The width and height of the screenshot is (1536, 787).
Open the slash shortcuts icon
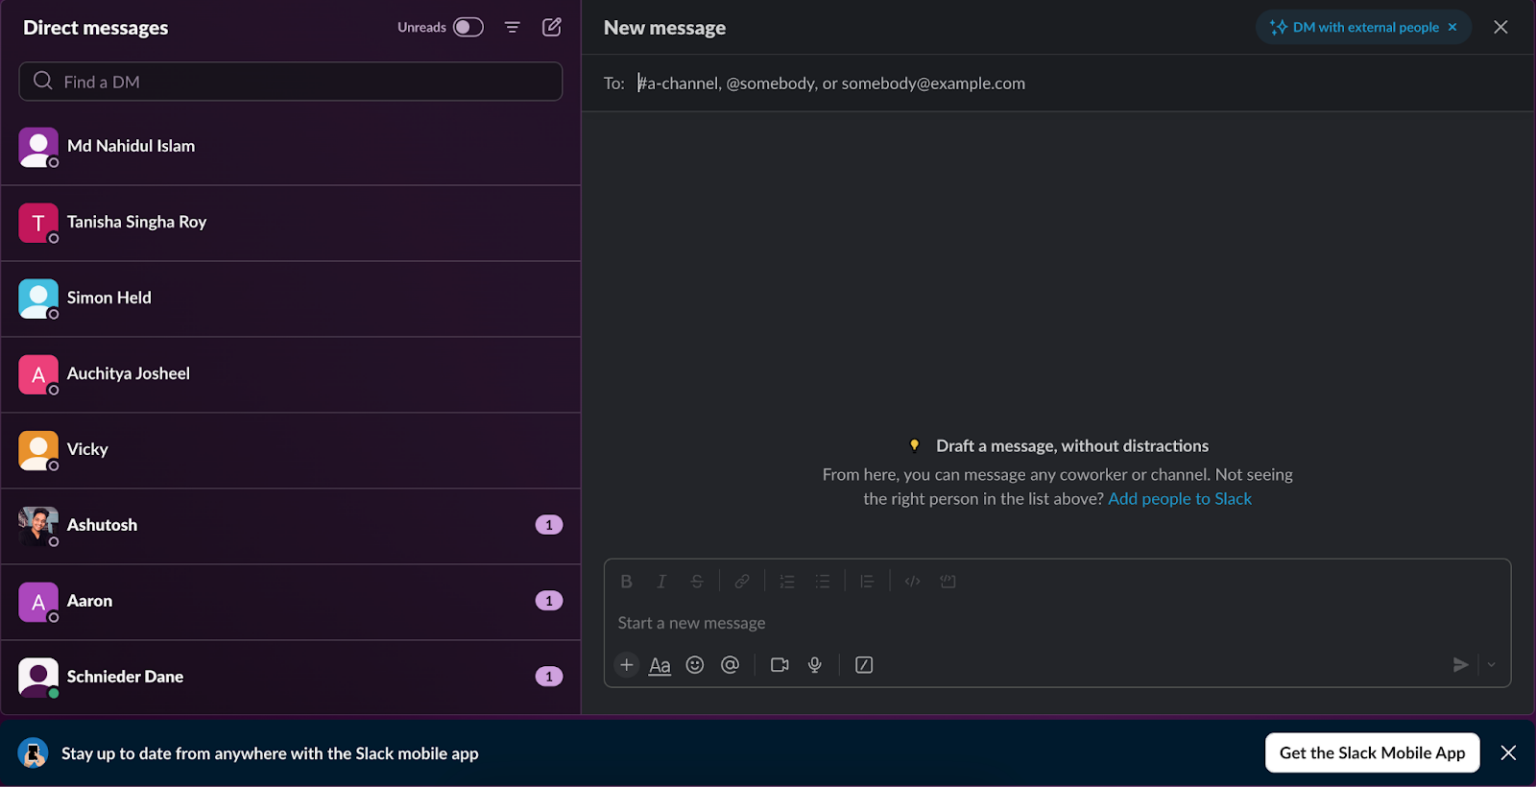point(864,665)
